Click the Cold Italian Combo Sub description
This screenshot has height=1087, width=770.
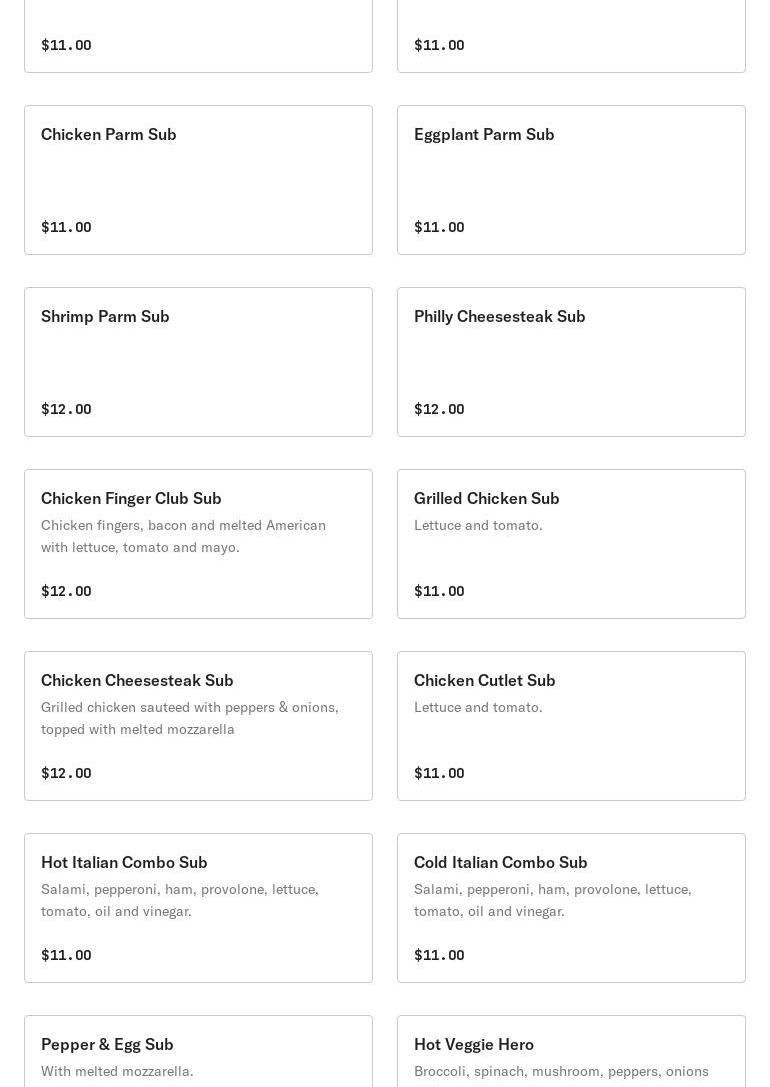(x=552, y=900)
